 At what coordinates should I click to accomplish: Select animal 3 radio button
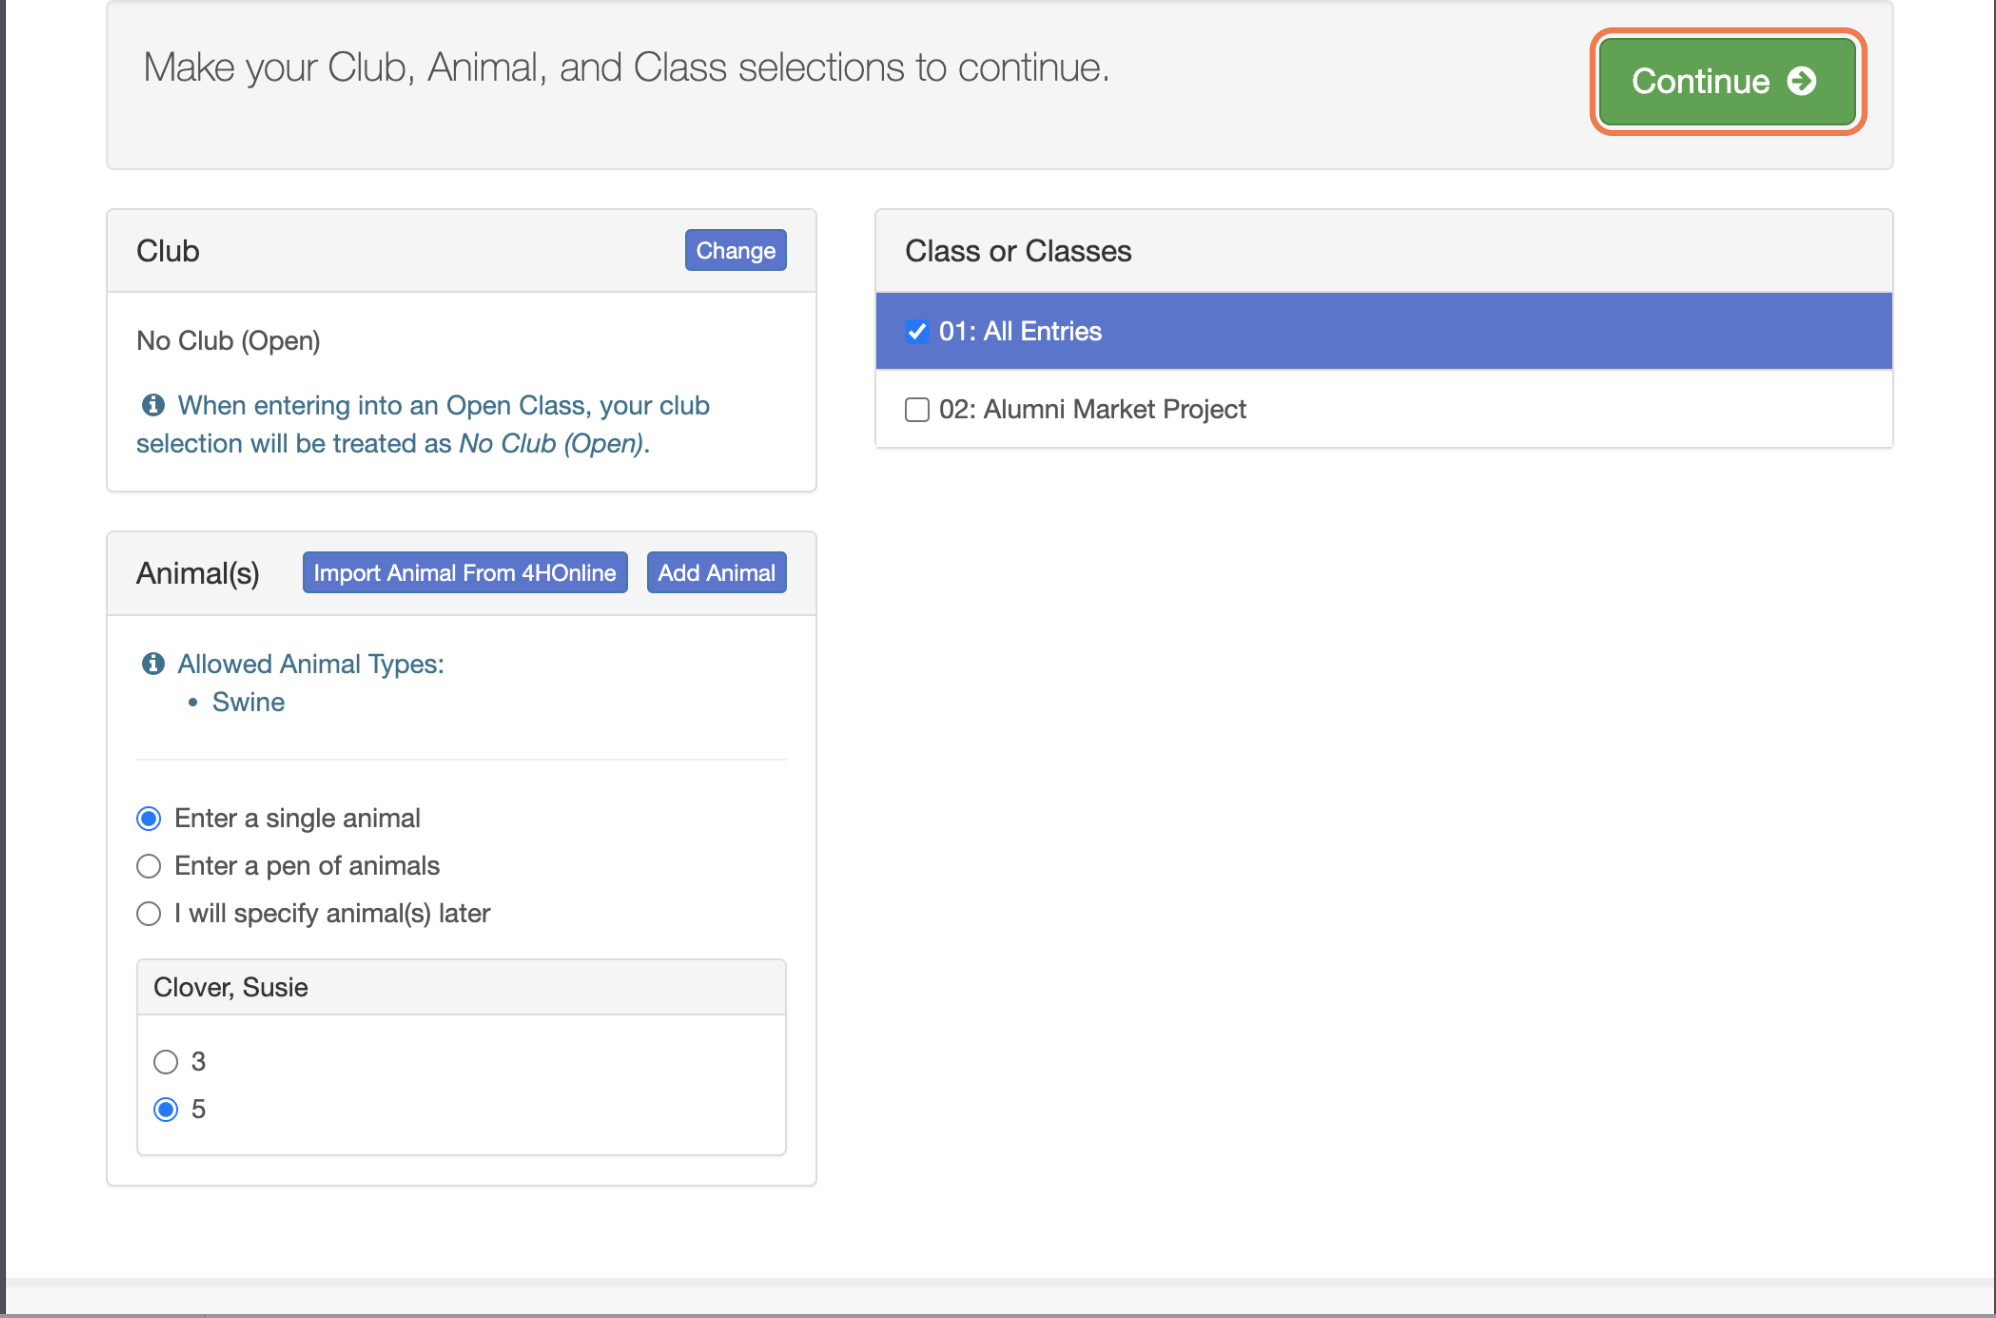pos(166,1061)
